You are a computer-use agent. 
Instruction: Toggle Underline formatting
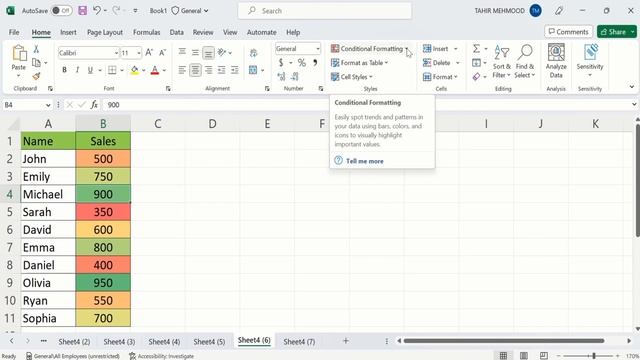click(x=90, y=70)
